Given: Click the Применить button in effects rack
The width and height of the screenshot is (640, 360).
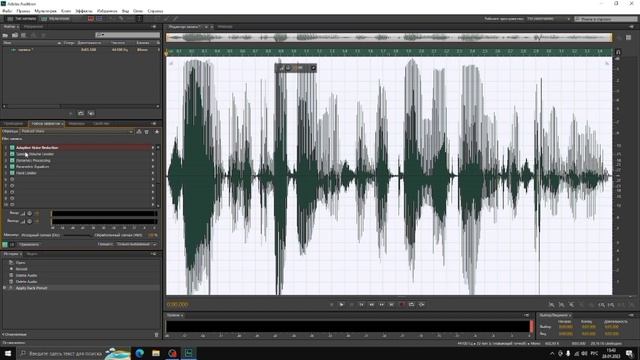Looking at the screenshot, I should (29, 244).
